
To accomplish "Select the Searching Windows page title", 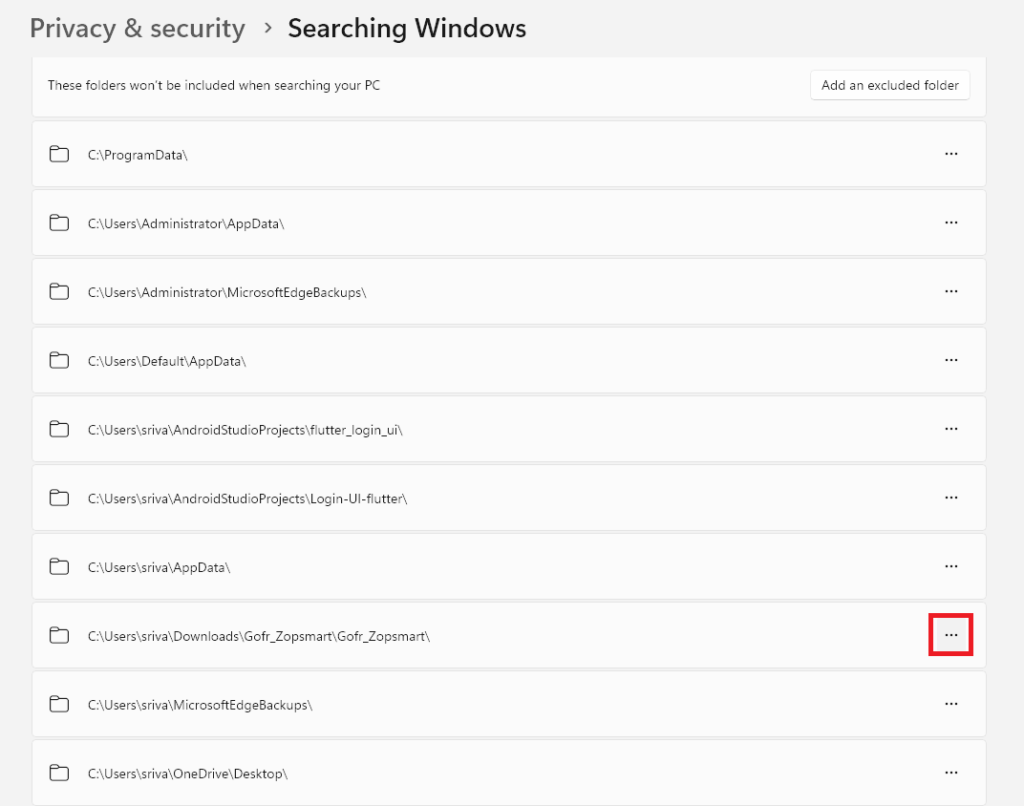I will click(407, 28).
